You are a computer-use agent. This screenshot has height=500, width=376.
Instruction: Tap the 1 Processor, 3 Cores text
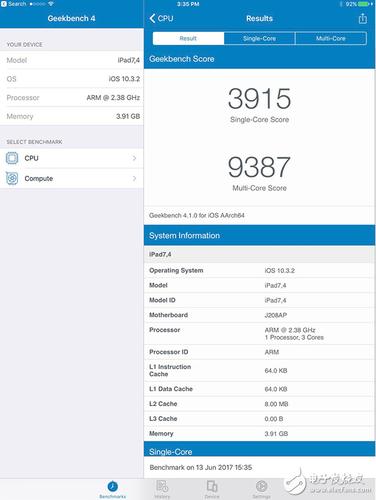(x=294, y=337)
